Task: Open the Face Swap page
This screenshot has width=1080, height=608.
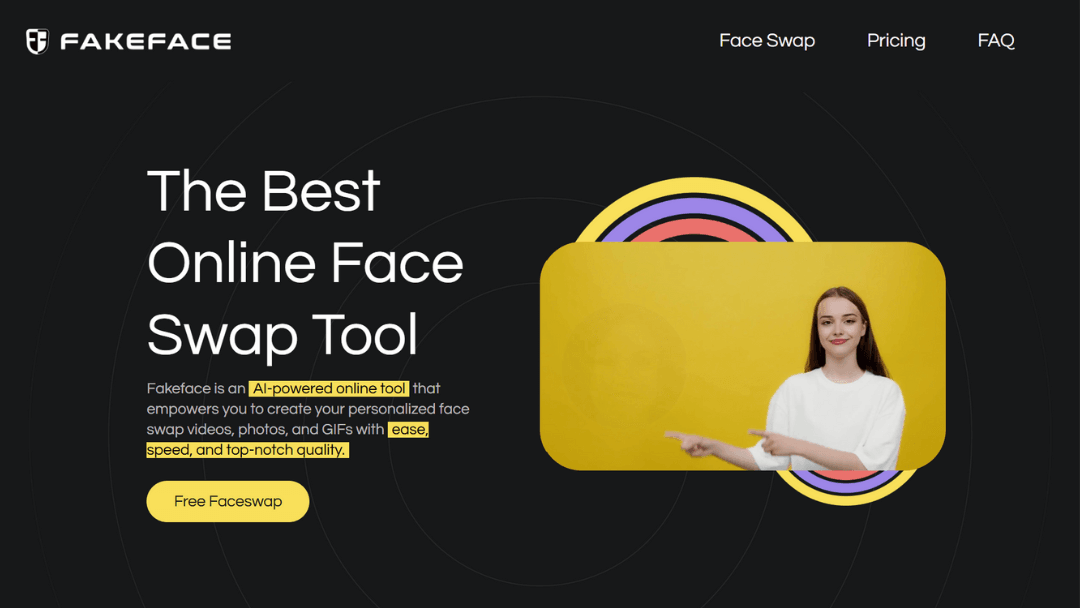Action: tap(767, 41)
